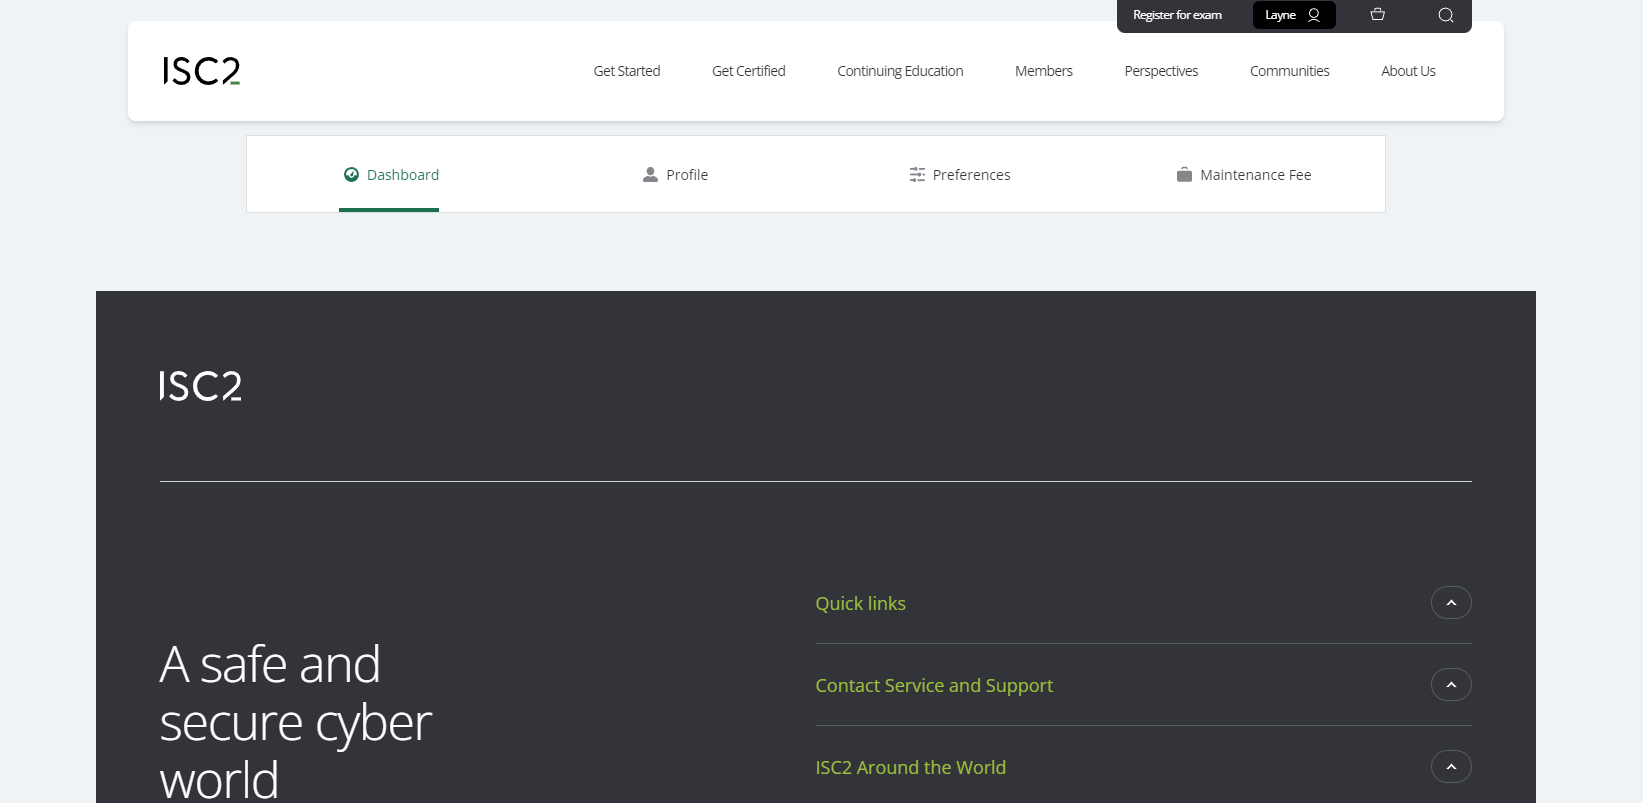The width and height of the screenshot is (1643, 803).
Task: Click the Maintenance Fee briefcase icon
Action: pyautogui.click(x=1184, y=175)
